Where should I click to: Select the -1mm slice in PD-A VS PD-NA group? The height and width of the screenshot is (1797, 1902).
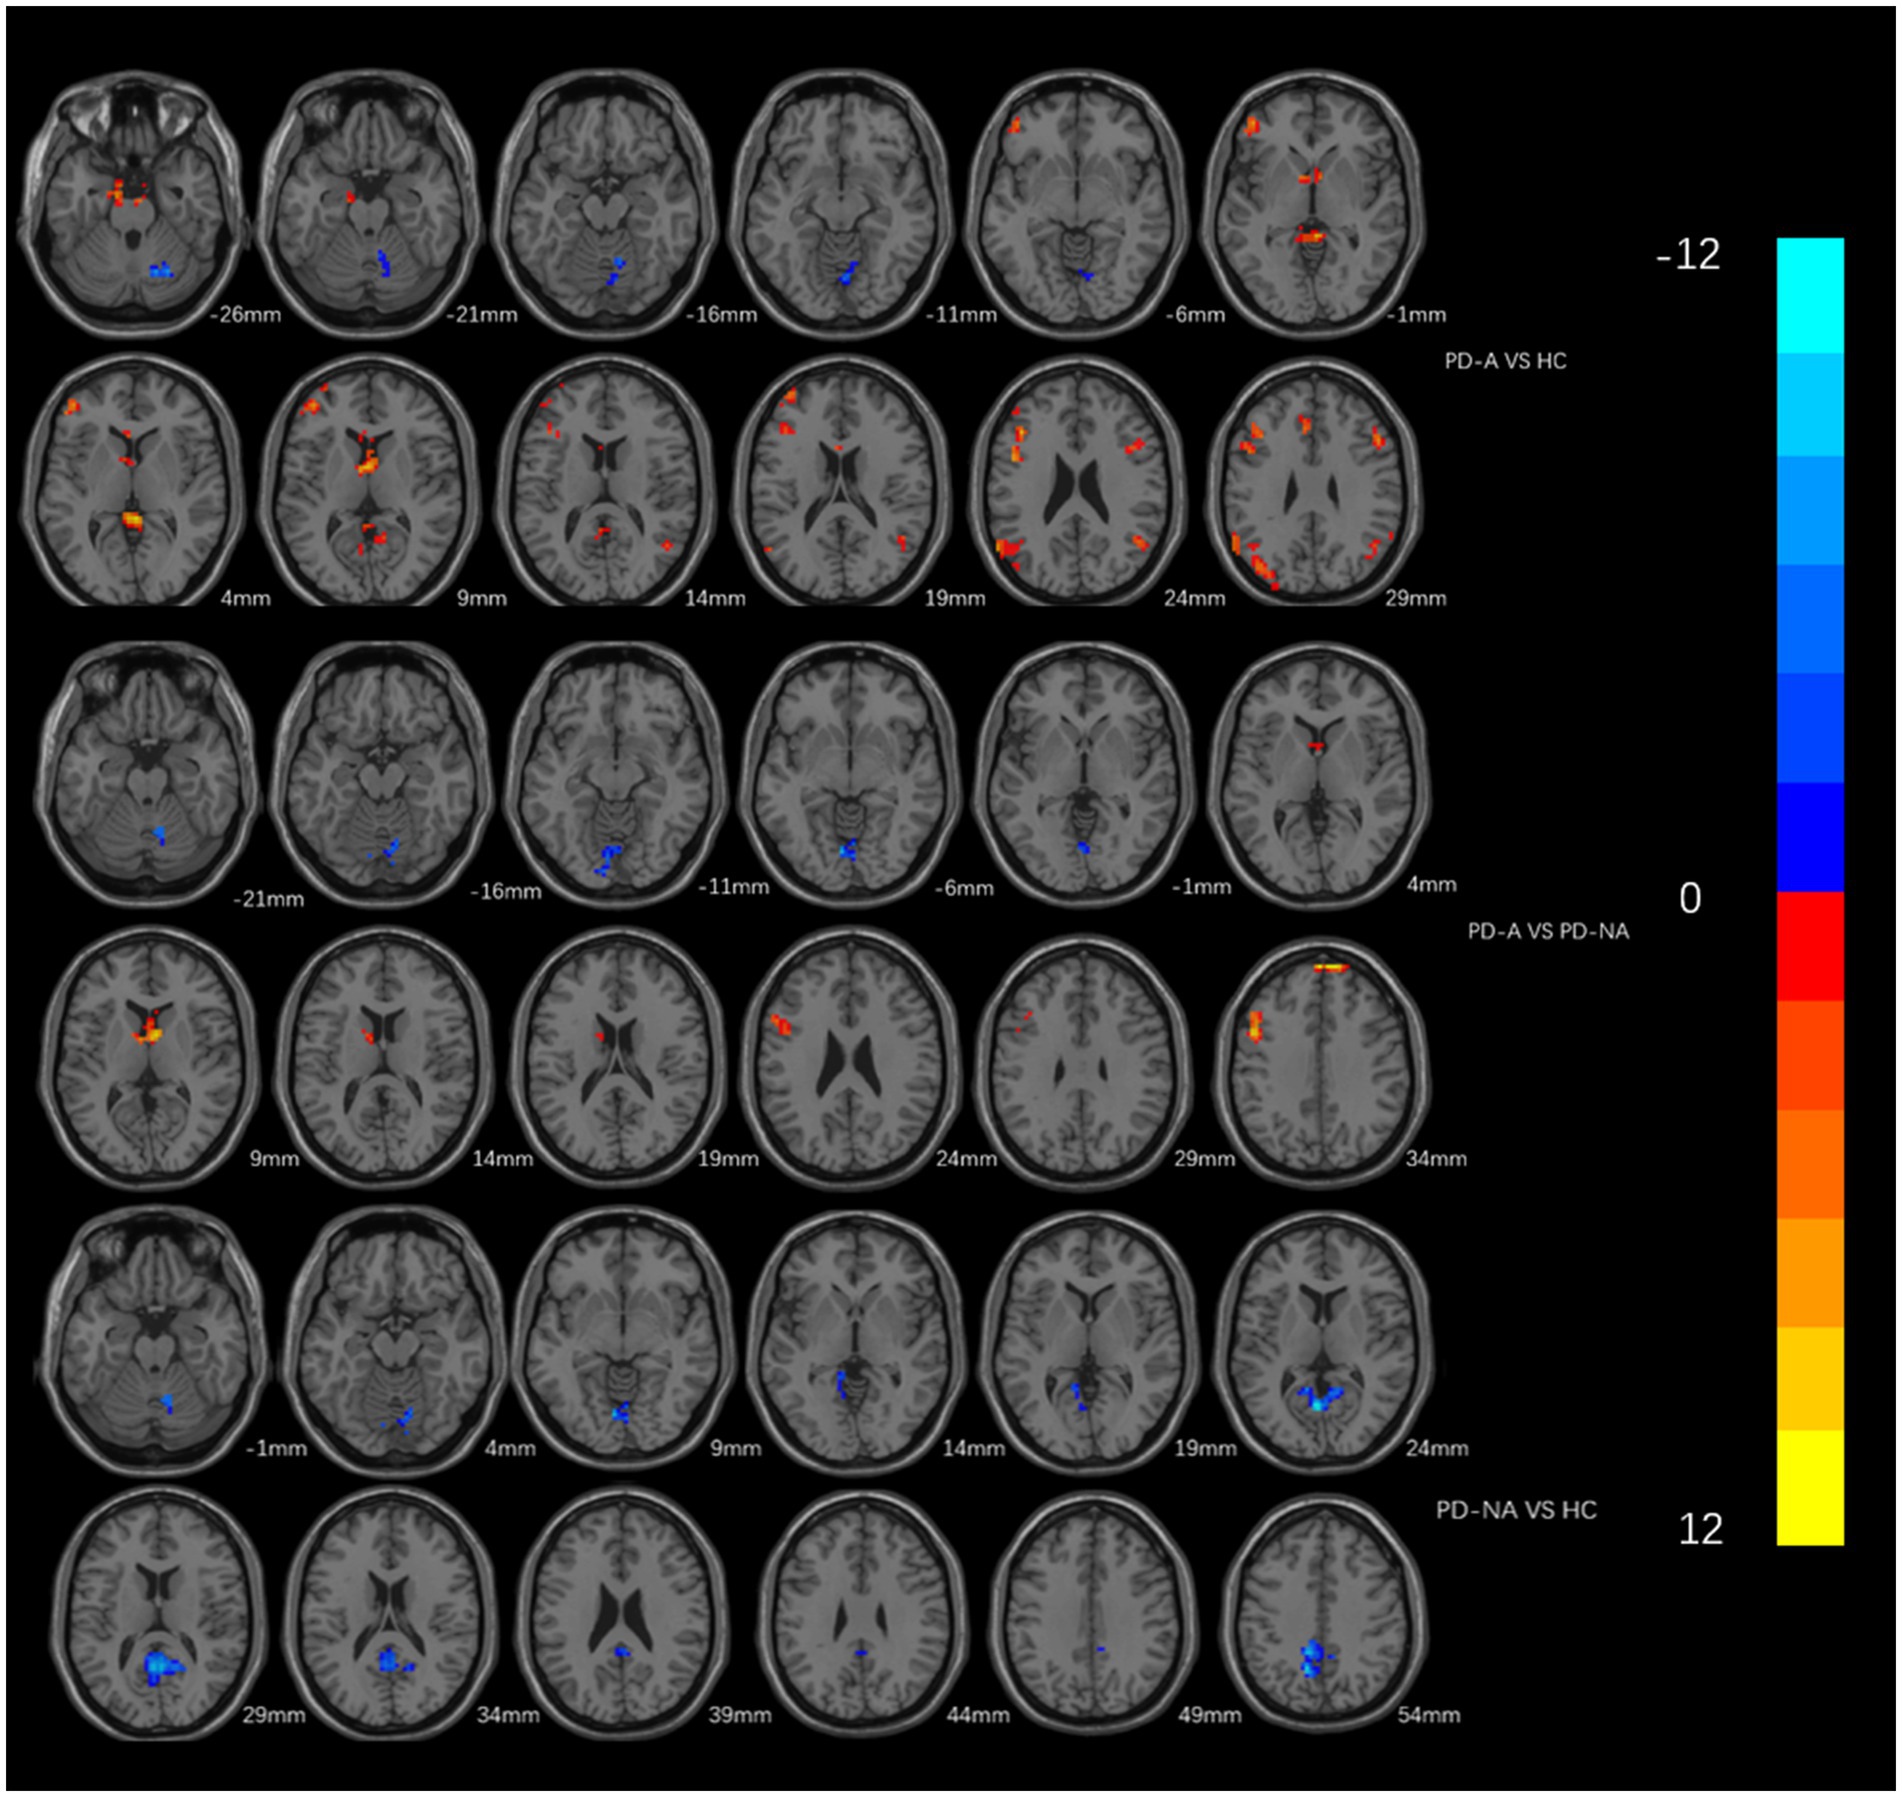point(1086,776)
